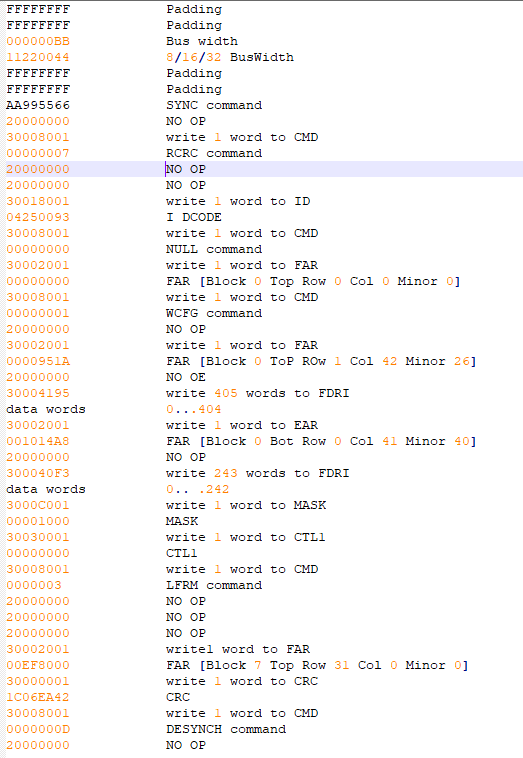Click the hex value 30018001
This screenshot has height=758, width=523.
[x=38, y=201]
